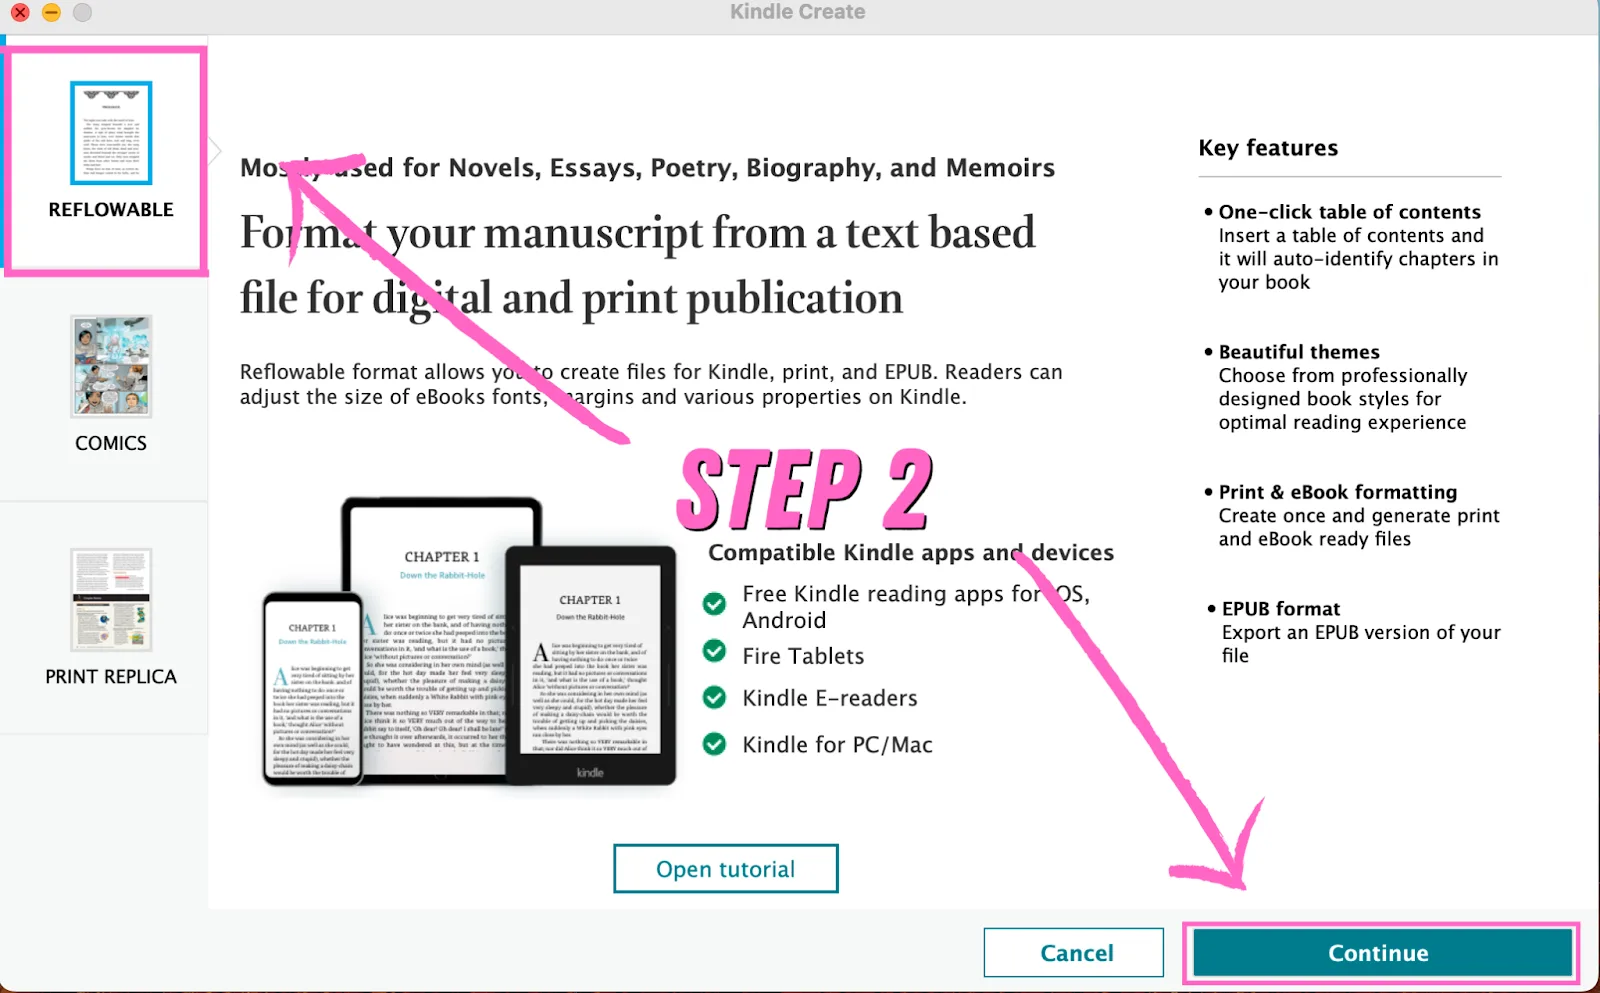This screenshot has height=993, width=1600.
Task: Select the Print Replica format thumbnail icon
Action: click(x=111, y=600)
